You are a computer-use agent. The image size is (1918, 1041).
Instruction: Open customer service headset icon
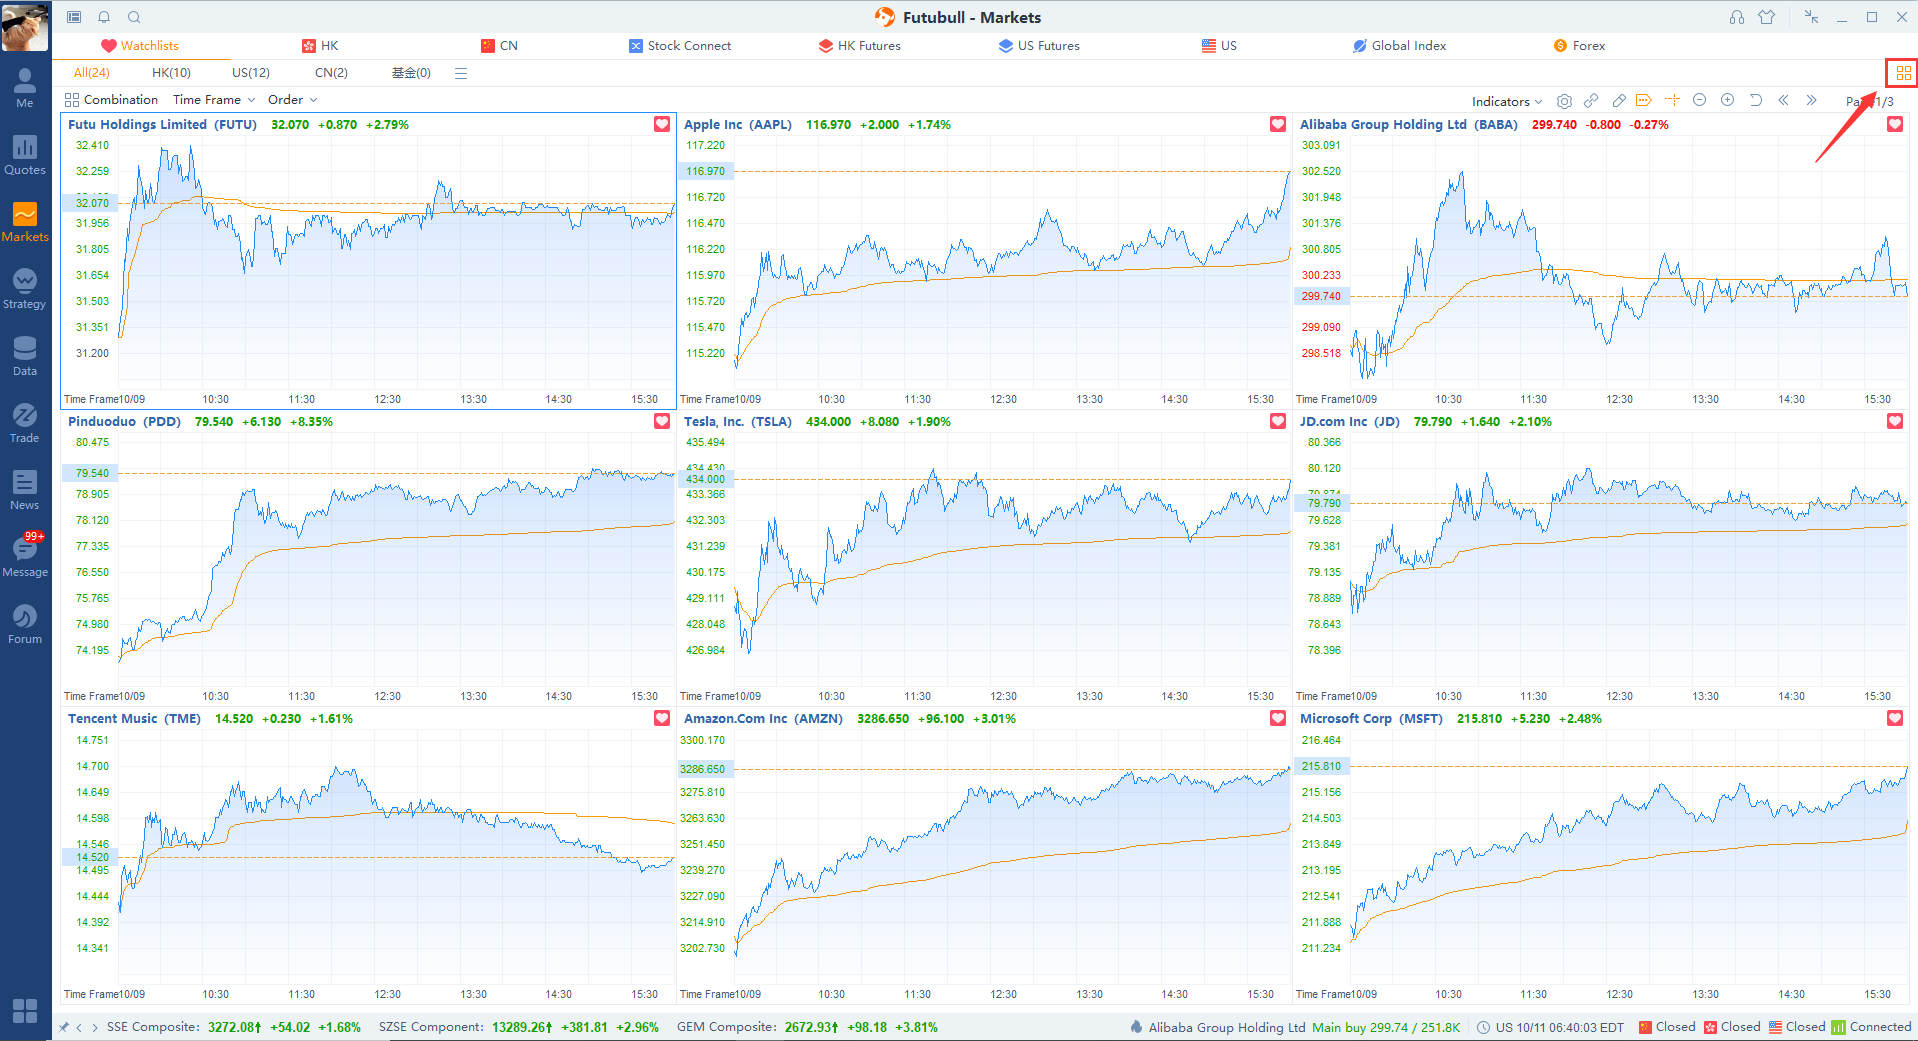point(1737,17)
